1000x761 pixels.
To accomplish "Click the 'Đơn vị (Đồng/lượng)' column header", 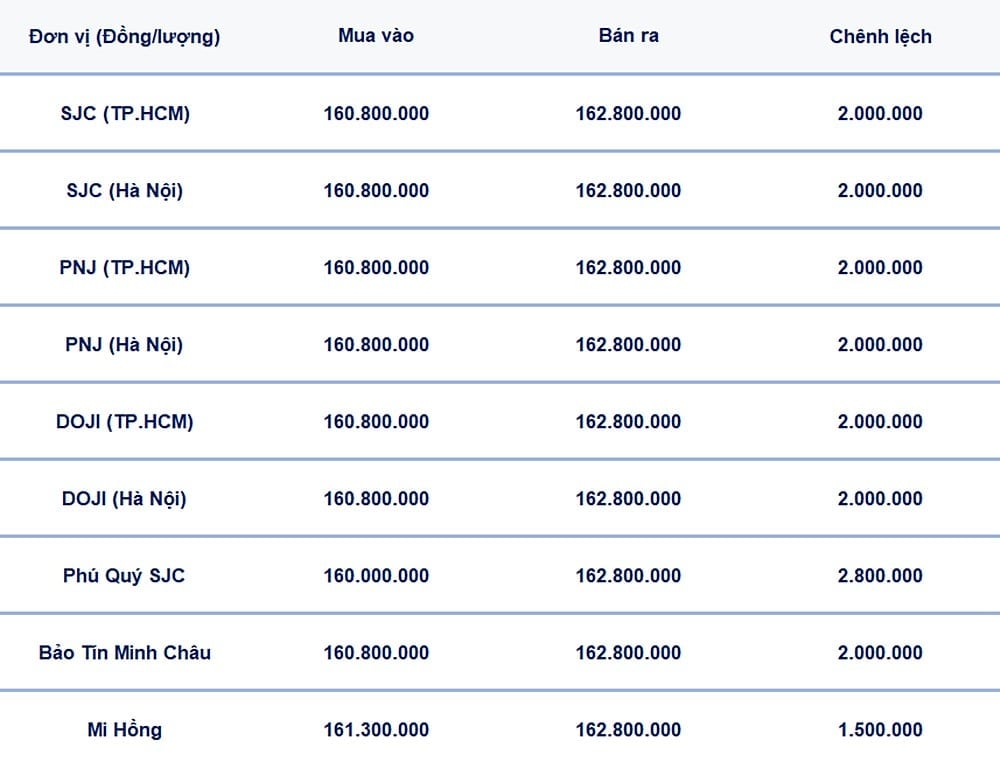I will tap(124, 37).
